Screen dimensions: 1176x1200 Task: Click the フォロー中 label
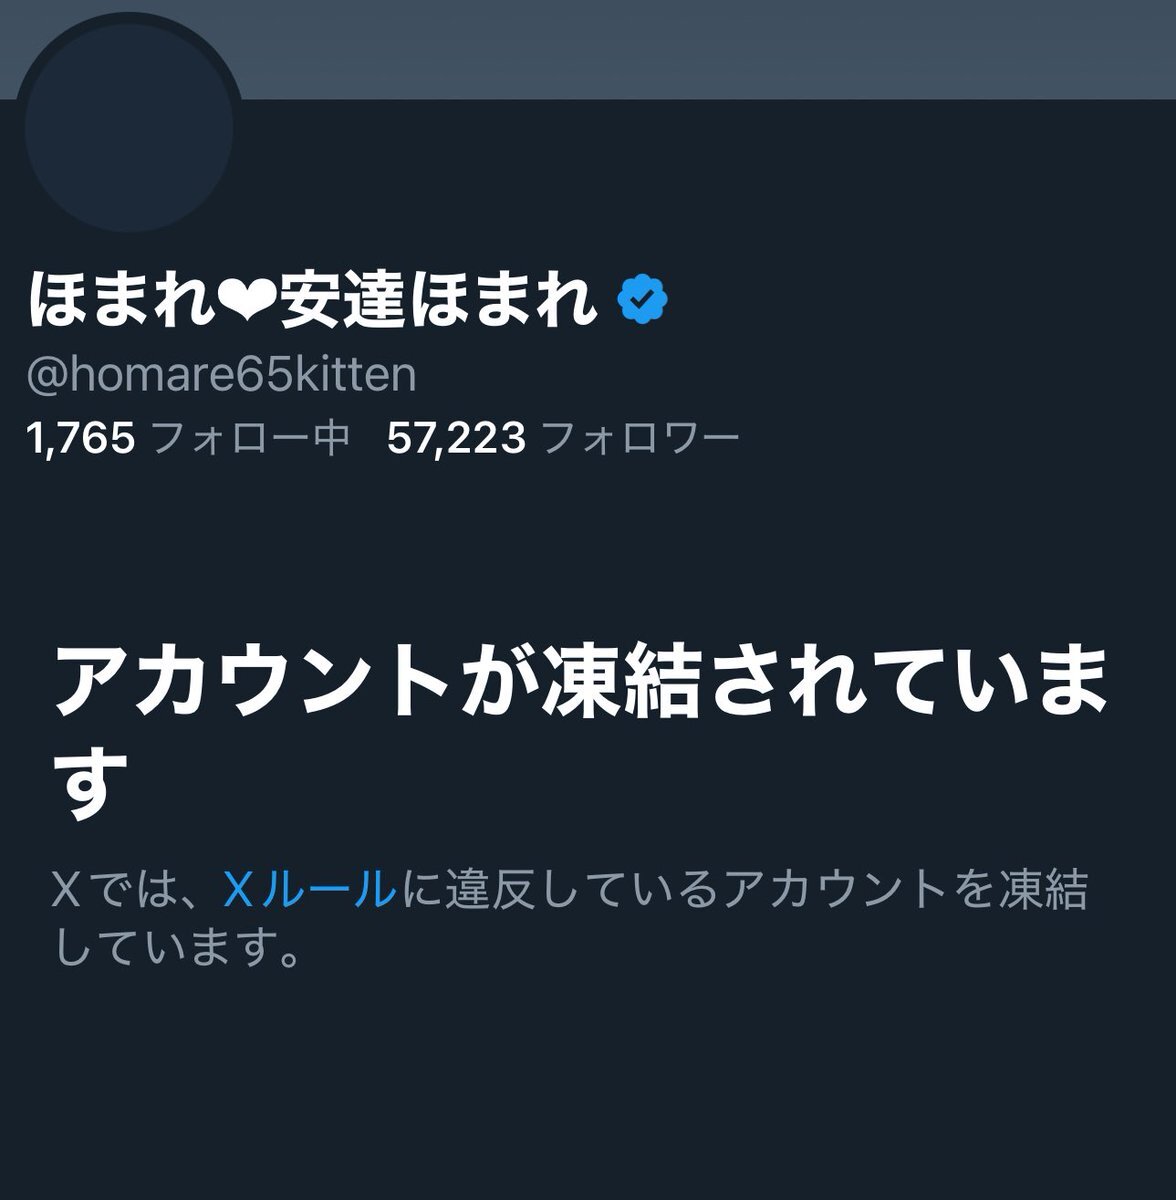point(250,438)
